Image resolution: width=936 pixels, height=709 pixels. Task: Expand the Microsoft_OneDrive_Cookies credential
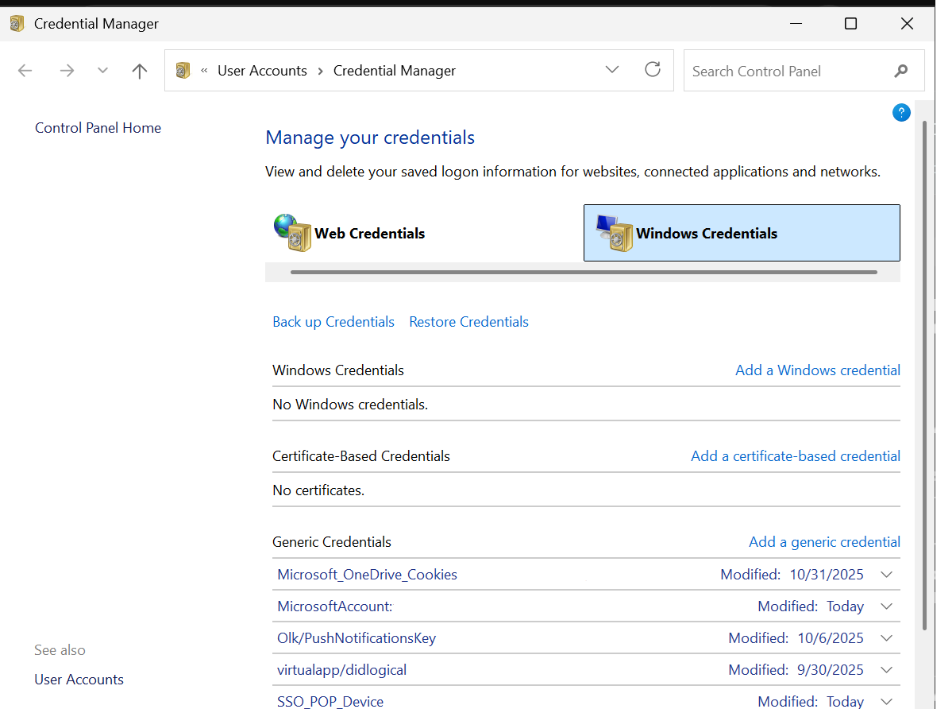[x=886, y=575]
